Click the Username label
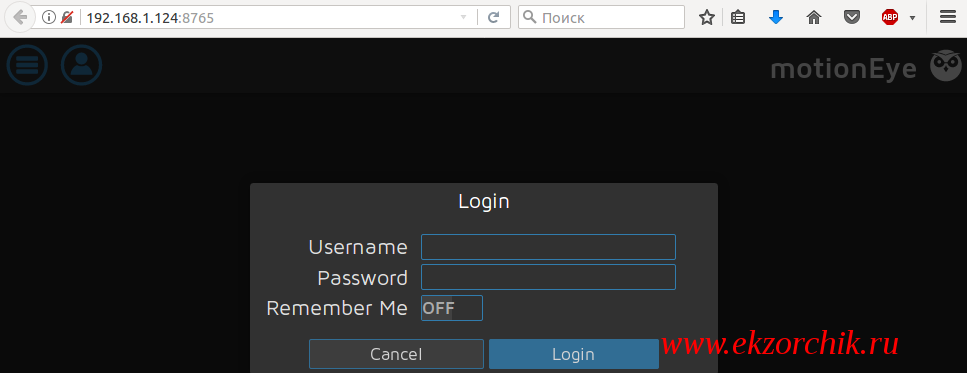The image size is (967, 373). pos(358,247)
